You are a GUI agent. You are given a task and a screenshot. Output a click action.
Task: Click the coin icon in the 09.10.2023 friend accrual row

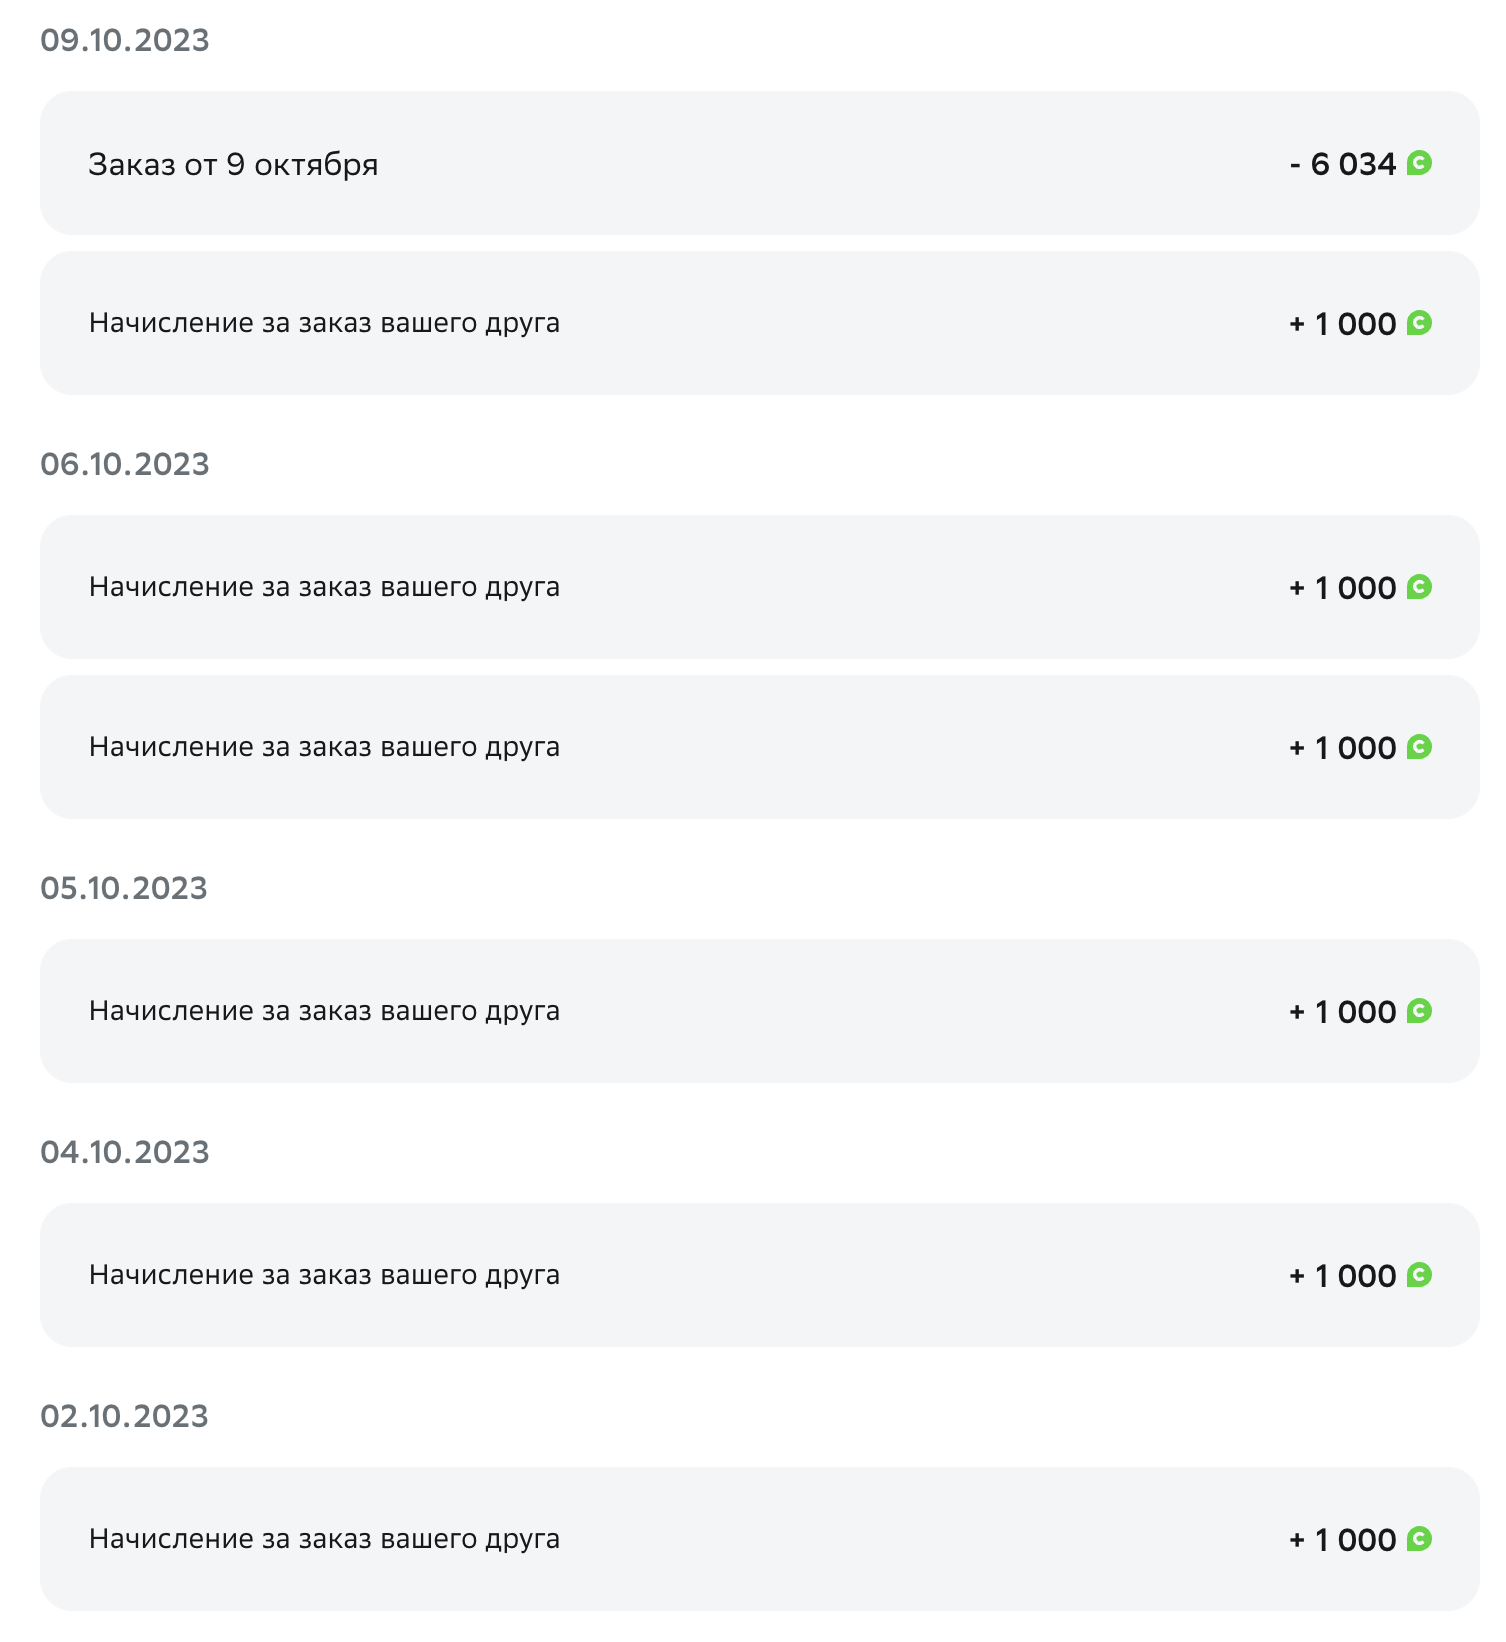tap(1419, 323)
